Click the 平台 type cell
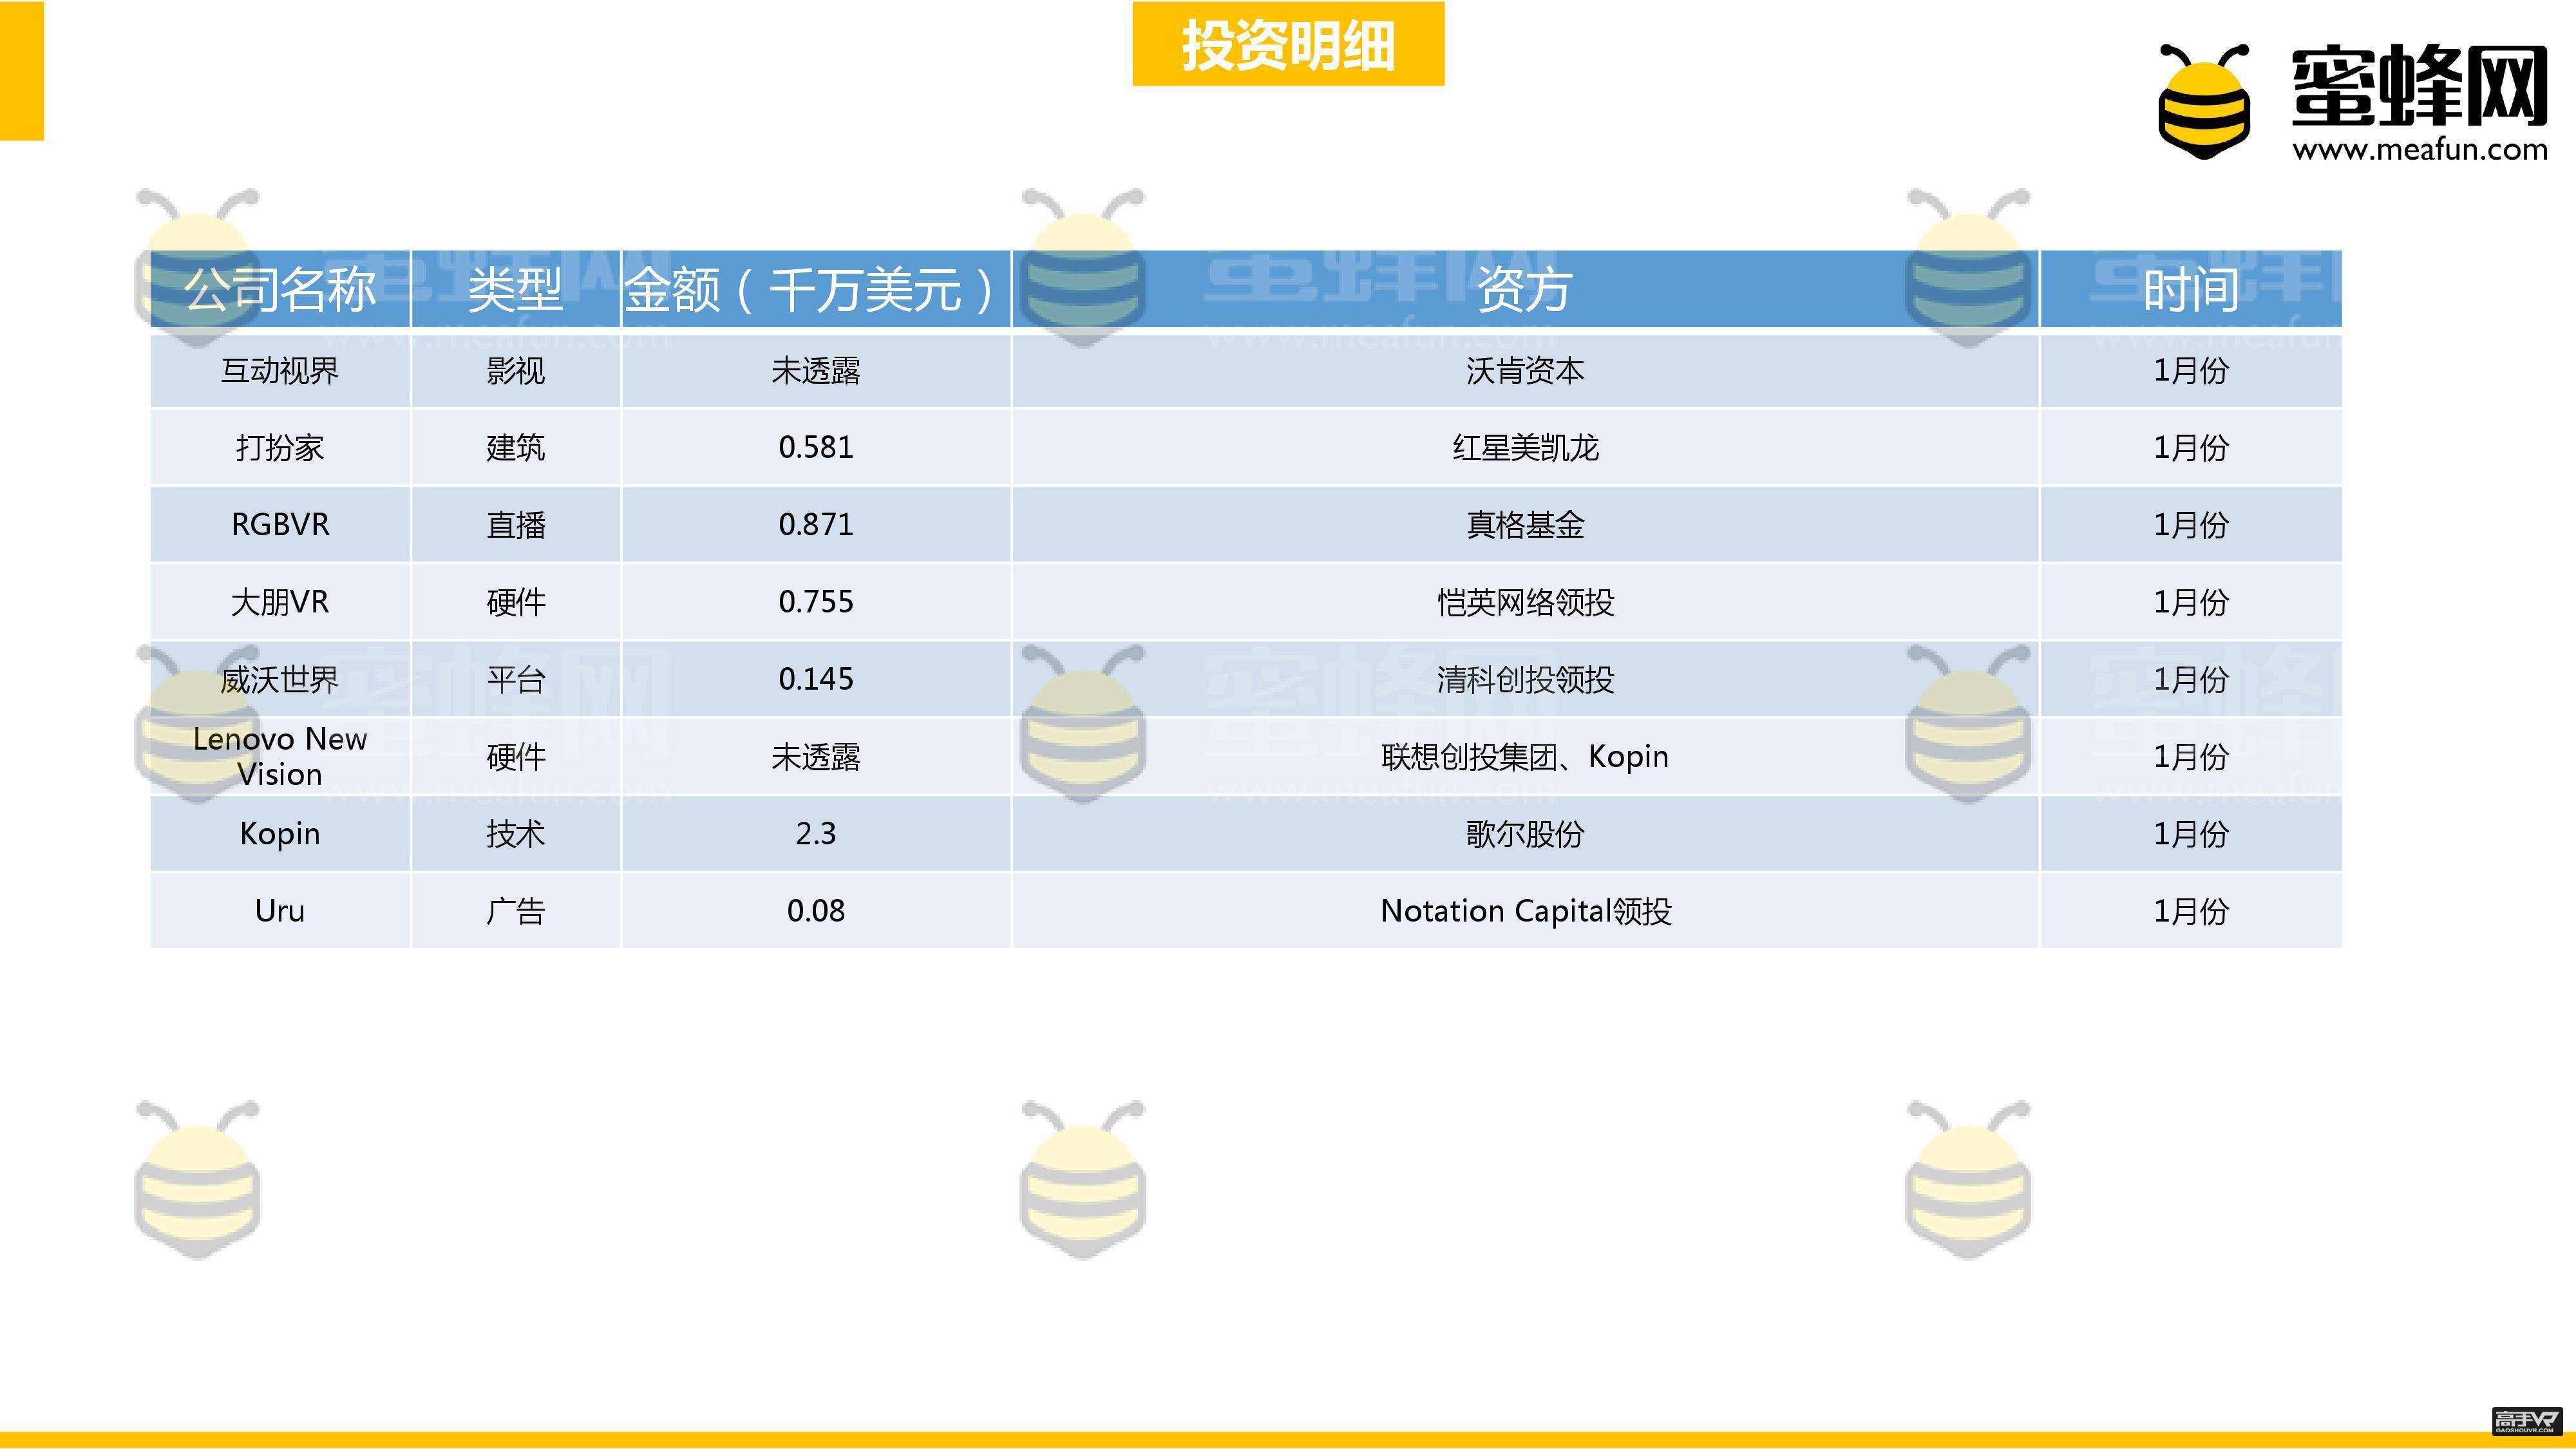This screenshot has width=2576, height=1449. click(516, 679)
